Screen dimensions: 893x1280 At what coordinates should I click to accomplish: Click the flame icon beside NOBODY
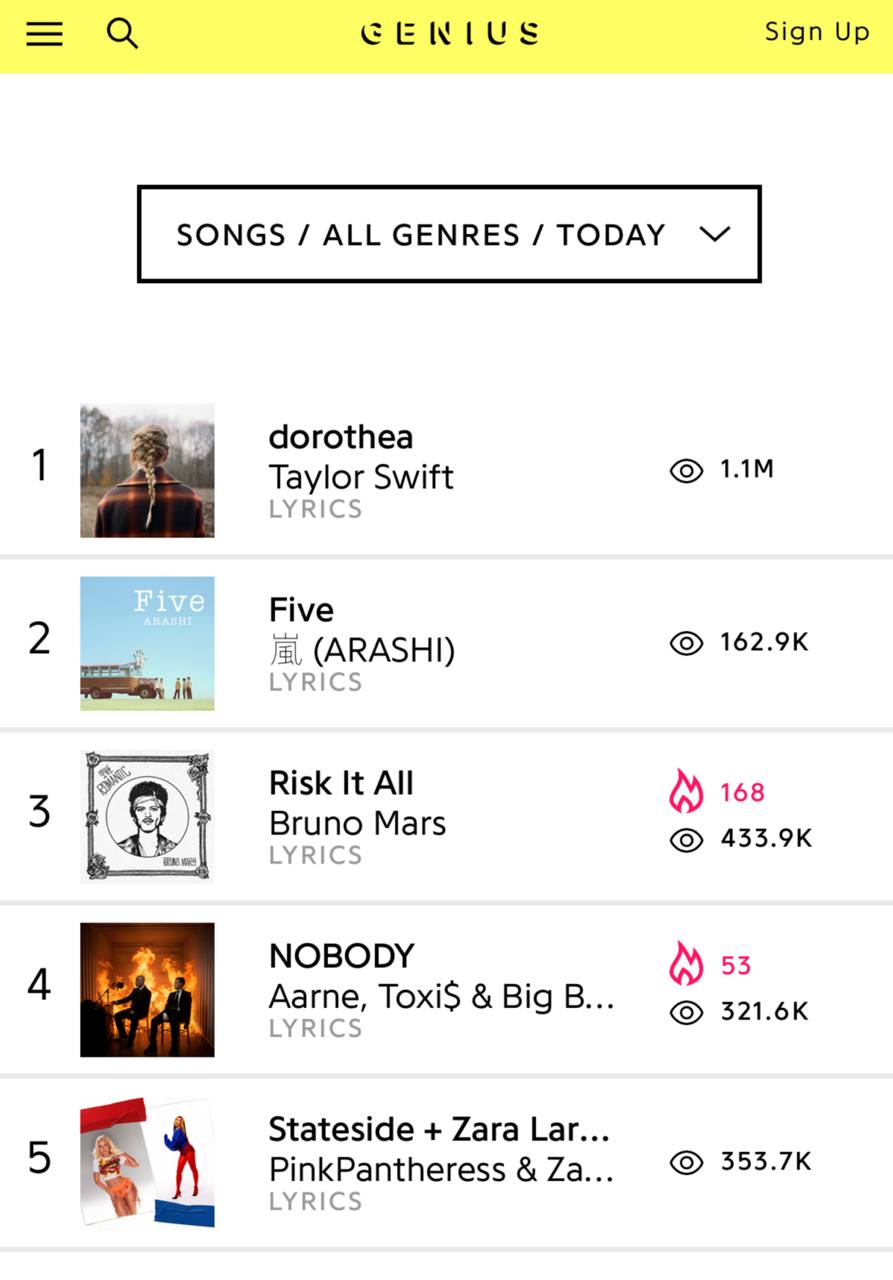[x=686, y=965]
